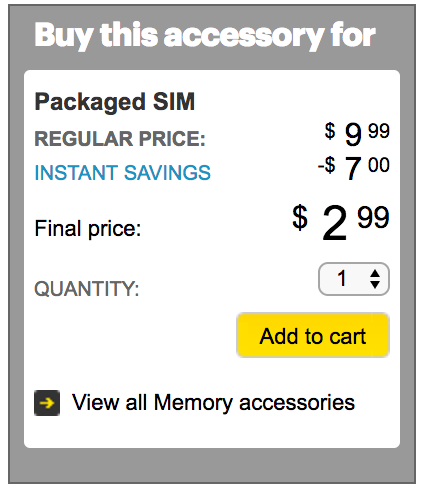Image resolution: width=424 pixels, height=492 pixels.
Task: Click the INSTANT SAVINGS blue link
Action: tap(123, 173)
